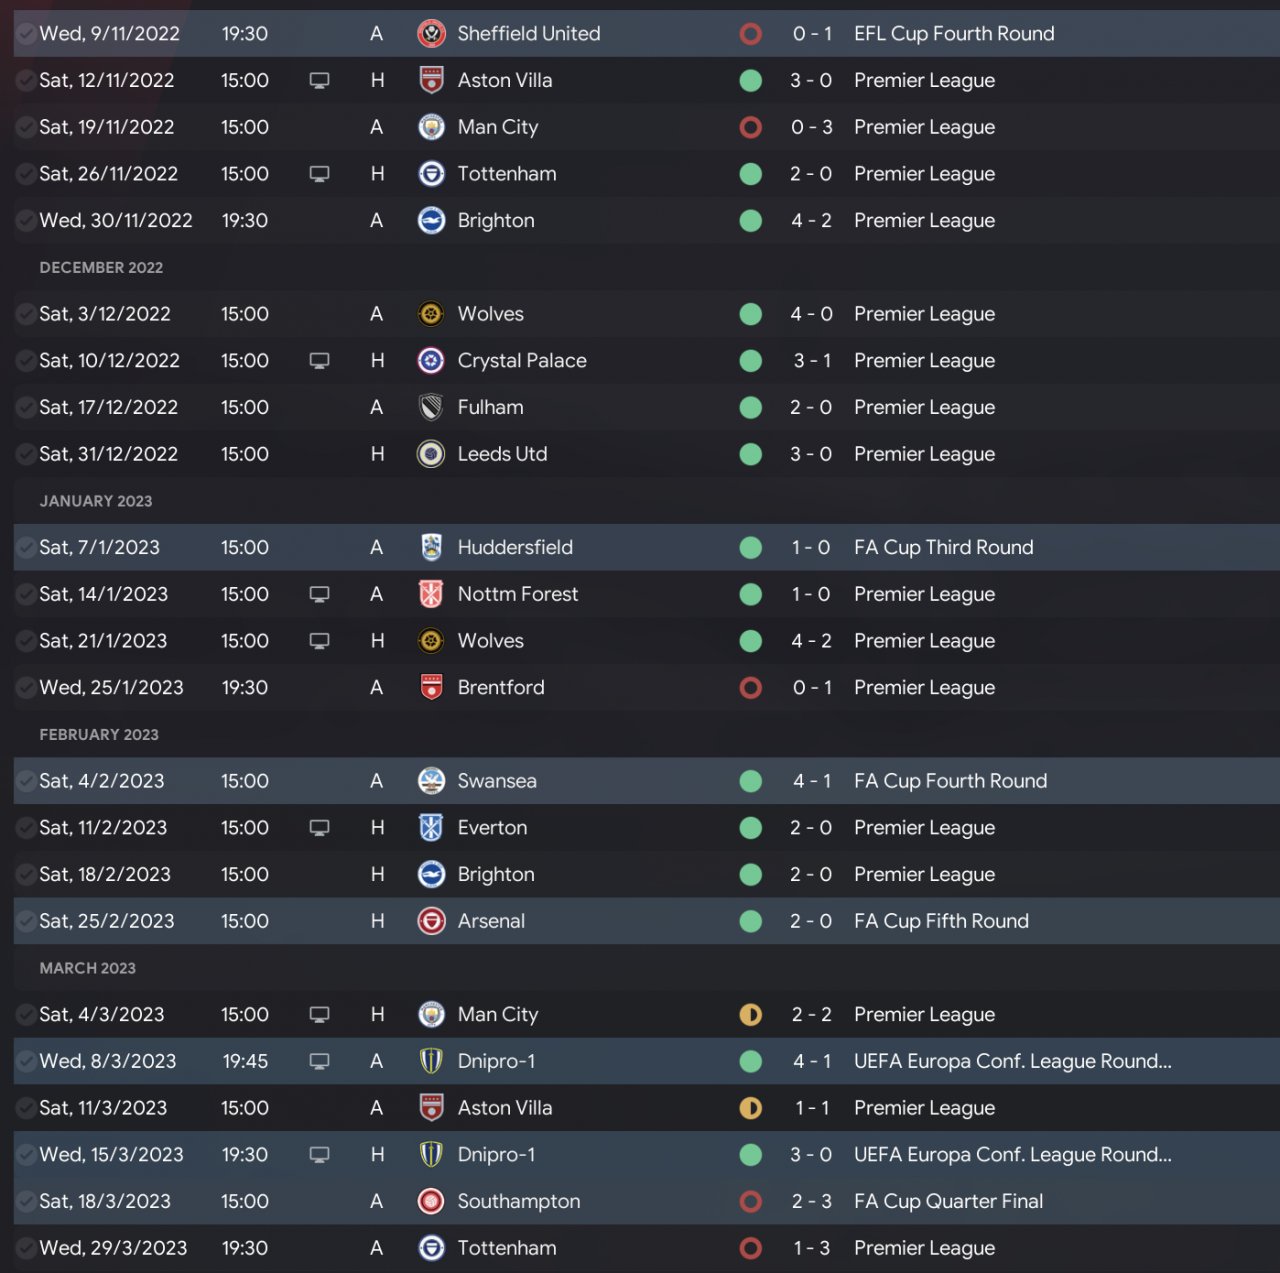Click the Nottm Forest club badge
The height and width of the screenshot is (1273, 1280).
tap(431, 595)
